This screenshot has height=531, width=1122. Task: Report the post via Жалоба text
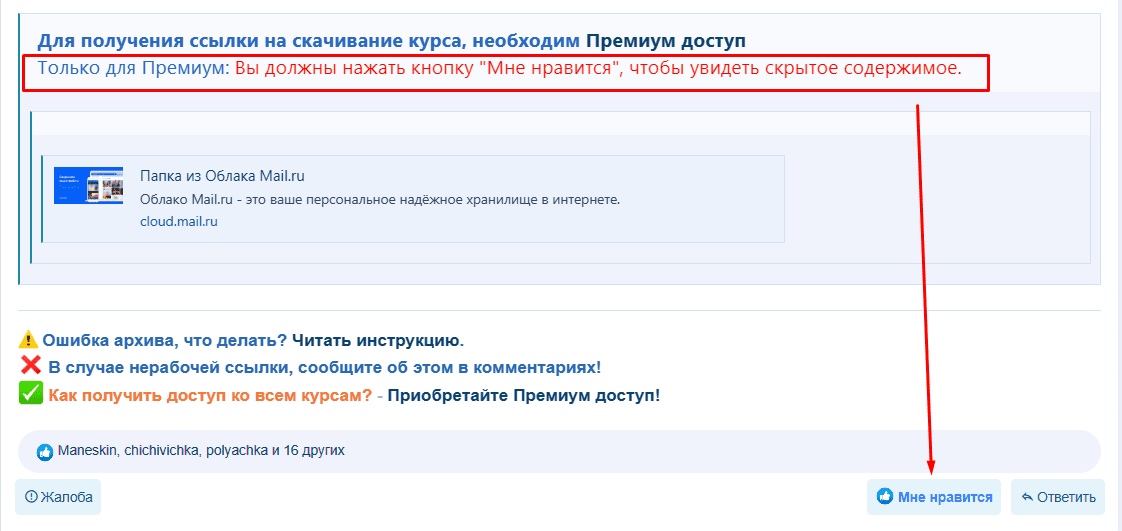(67, 497)
